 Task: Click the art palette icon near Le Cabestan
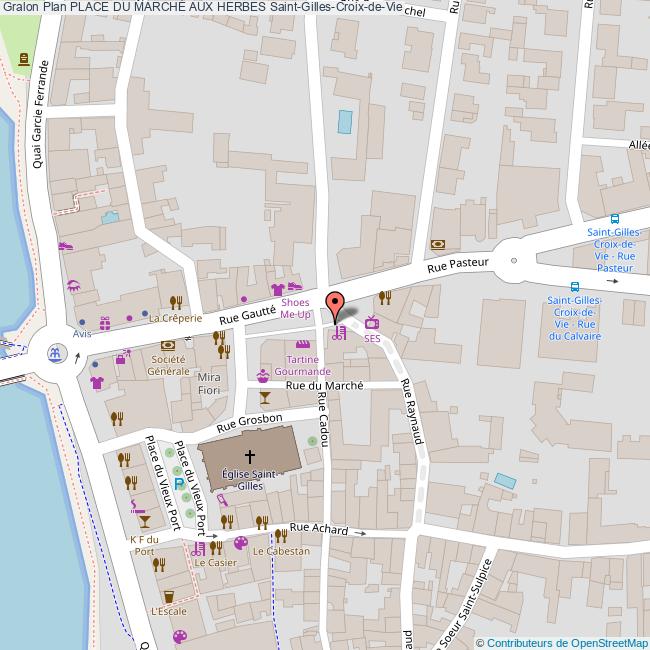[240, 544]
